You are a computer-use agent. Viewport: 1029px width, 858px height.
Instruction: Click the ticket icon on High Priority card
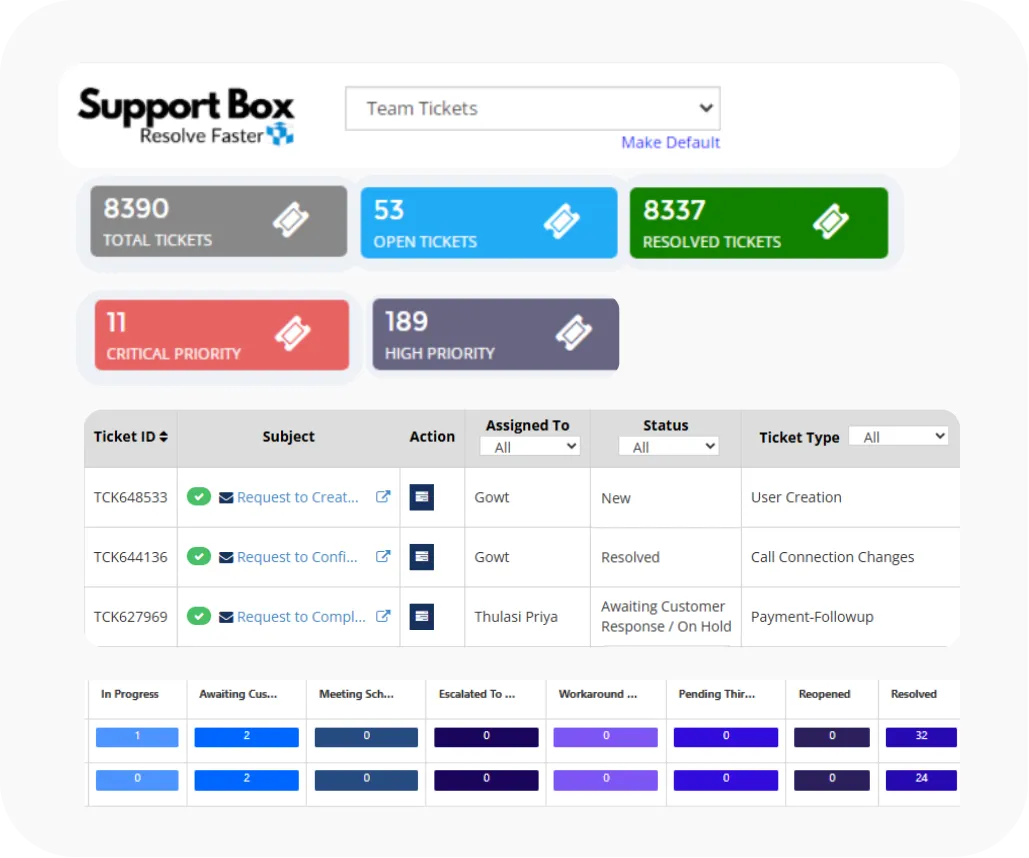coord(574,332)
